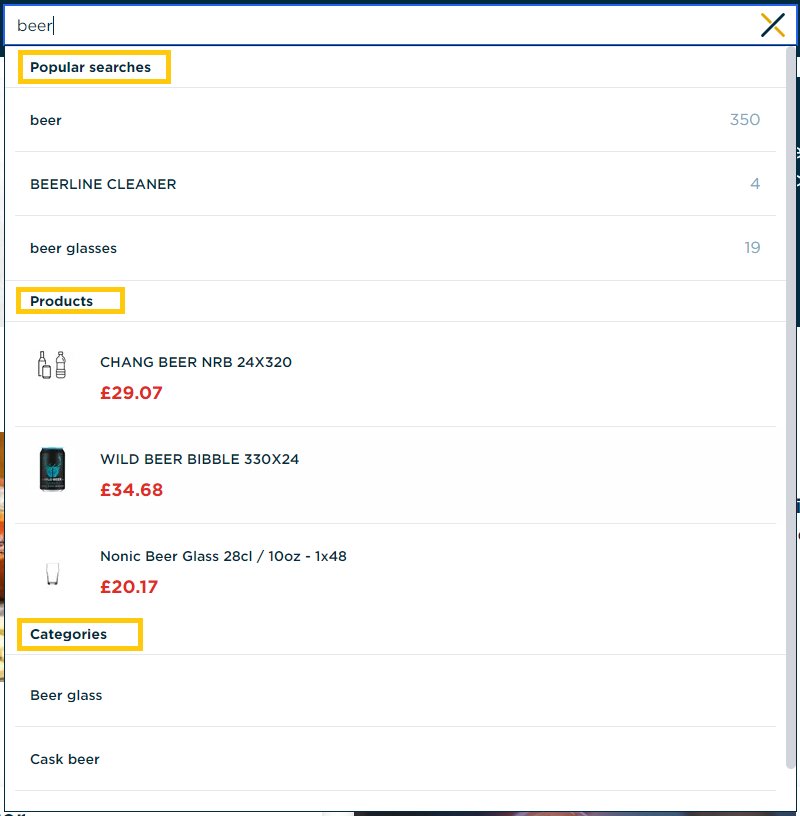Pick the 'beer glasses' search suggestion
This screenshot has width=800, height=816.
coord(395,248)
